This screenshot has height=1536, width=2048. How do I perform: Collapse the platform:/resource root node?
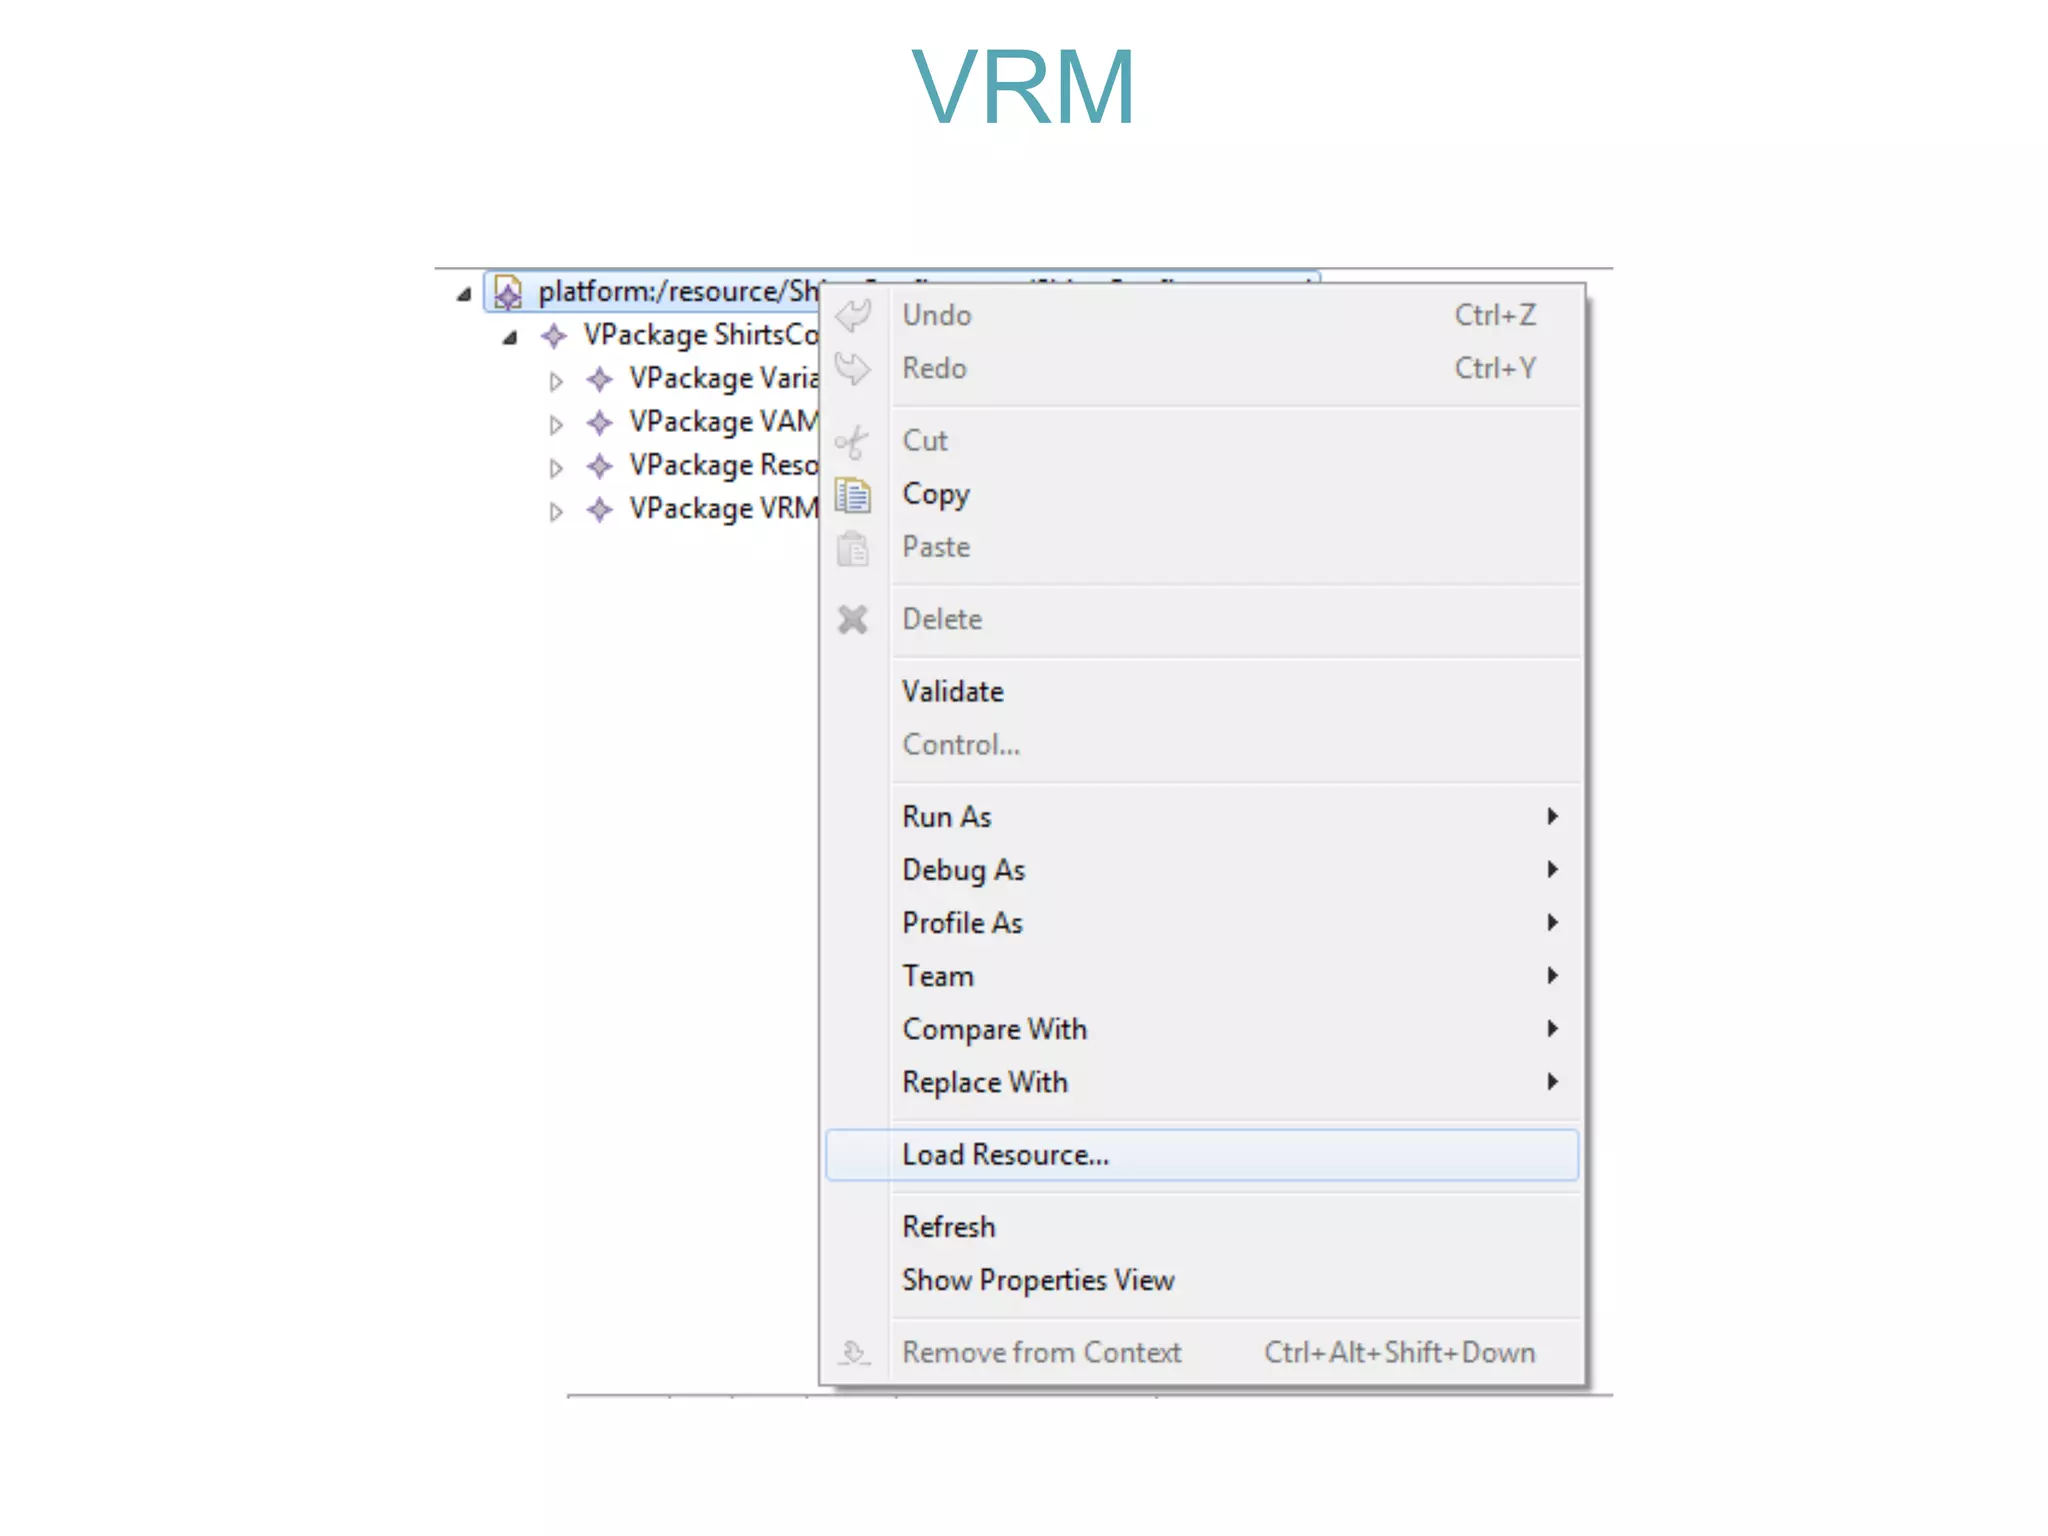[463, 294]
